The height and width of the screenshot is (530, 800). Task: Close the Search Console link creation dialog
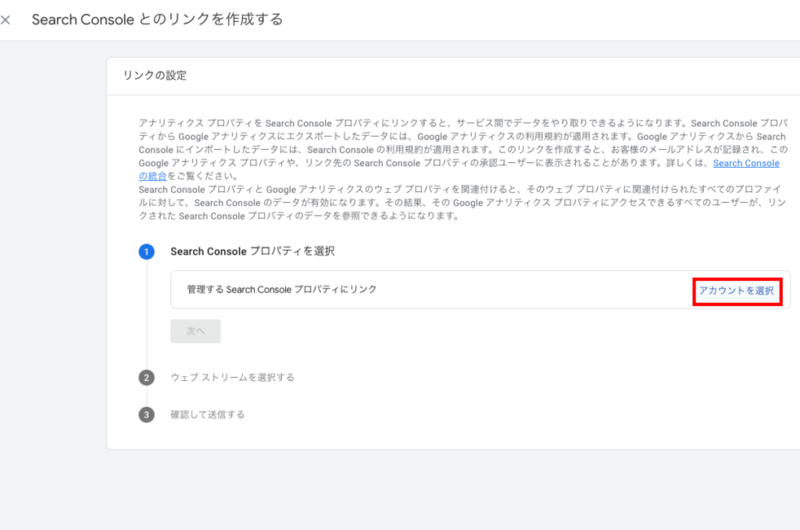click(5, 20)
